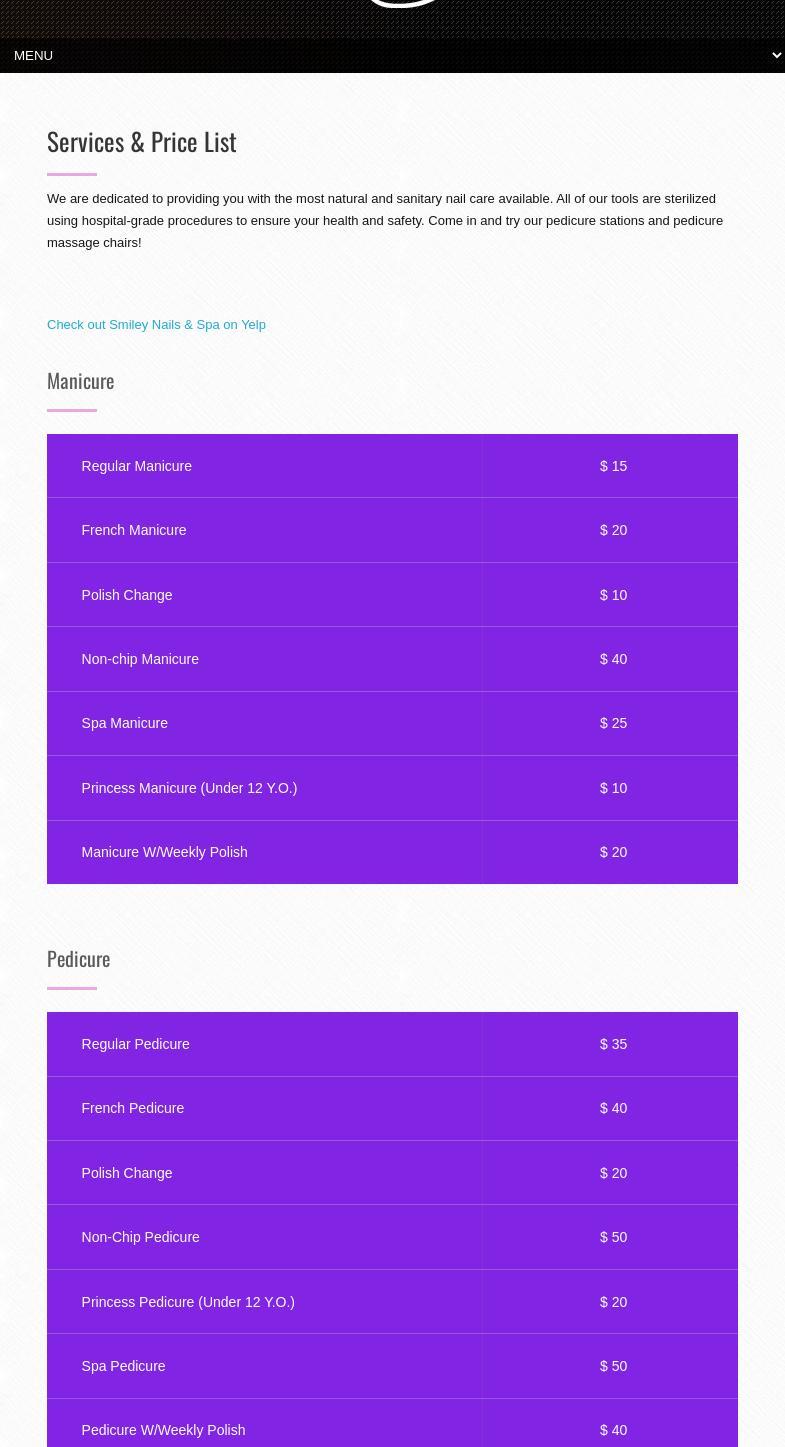Click the Manicure section heading

click(x=80, y=381)
